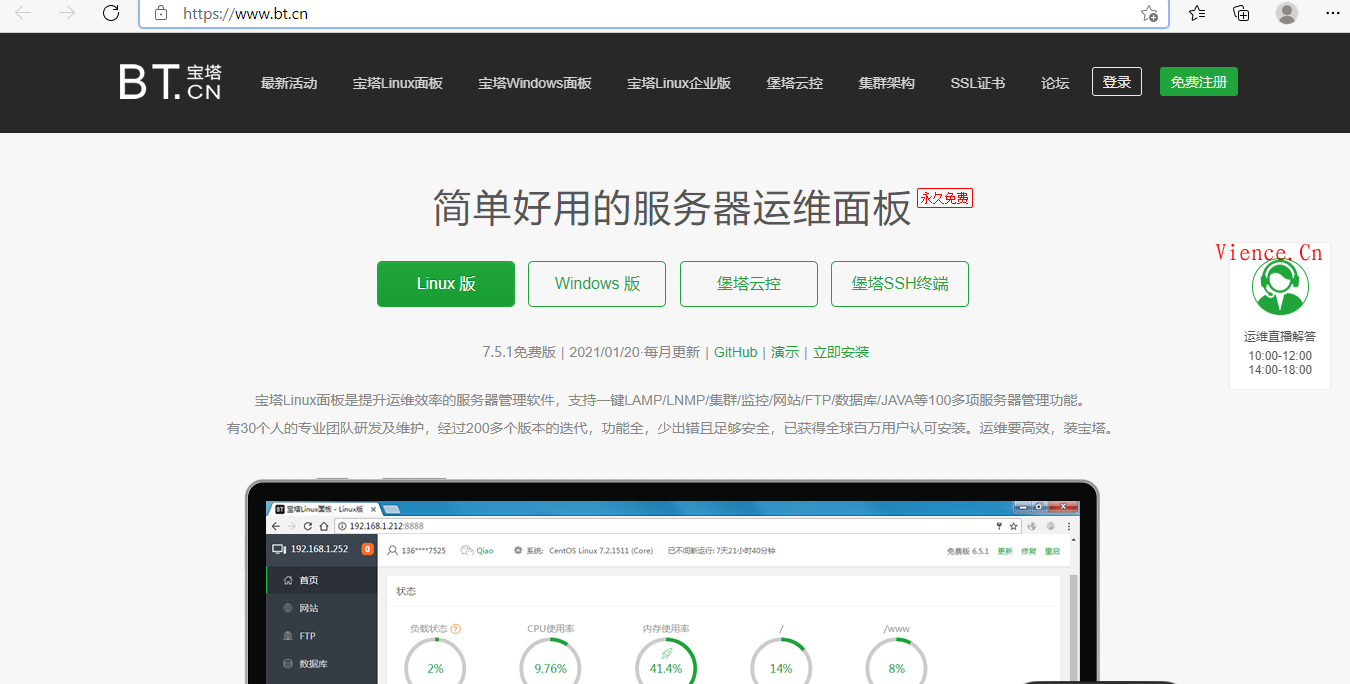Open the GitHub link
The height and width of the screenshot is (684, 1350).
pyautogui.click(x=735, y=352)
